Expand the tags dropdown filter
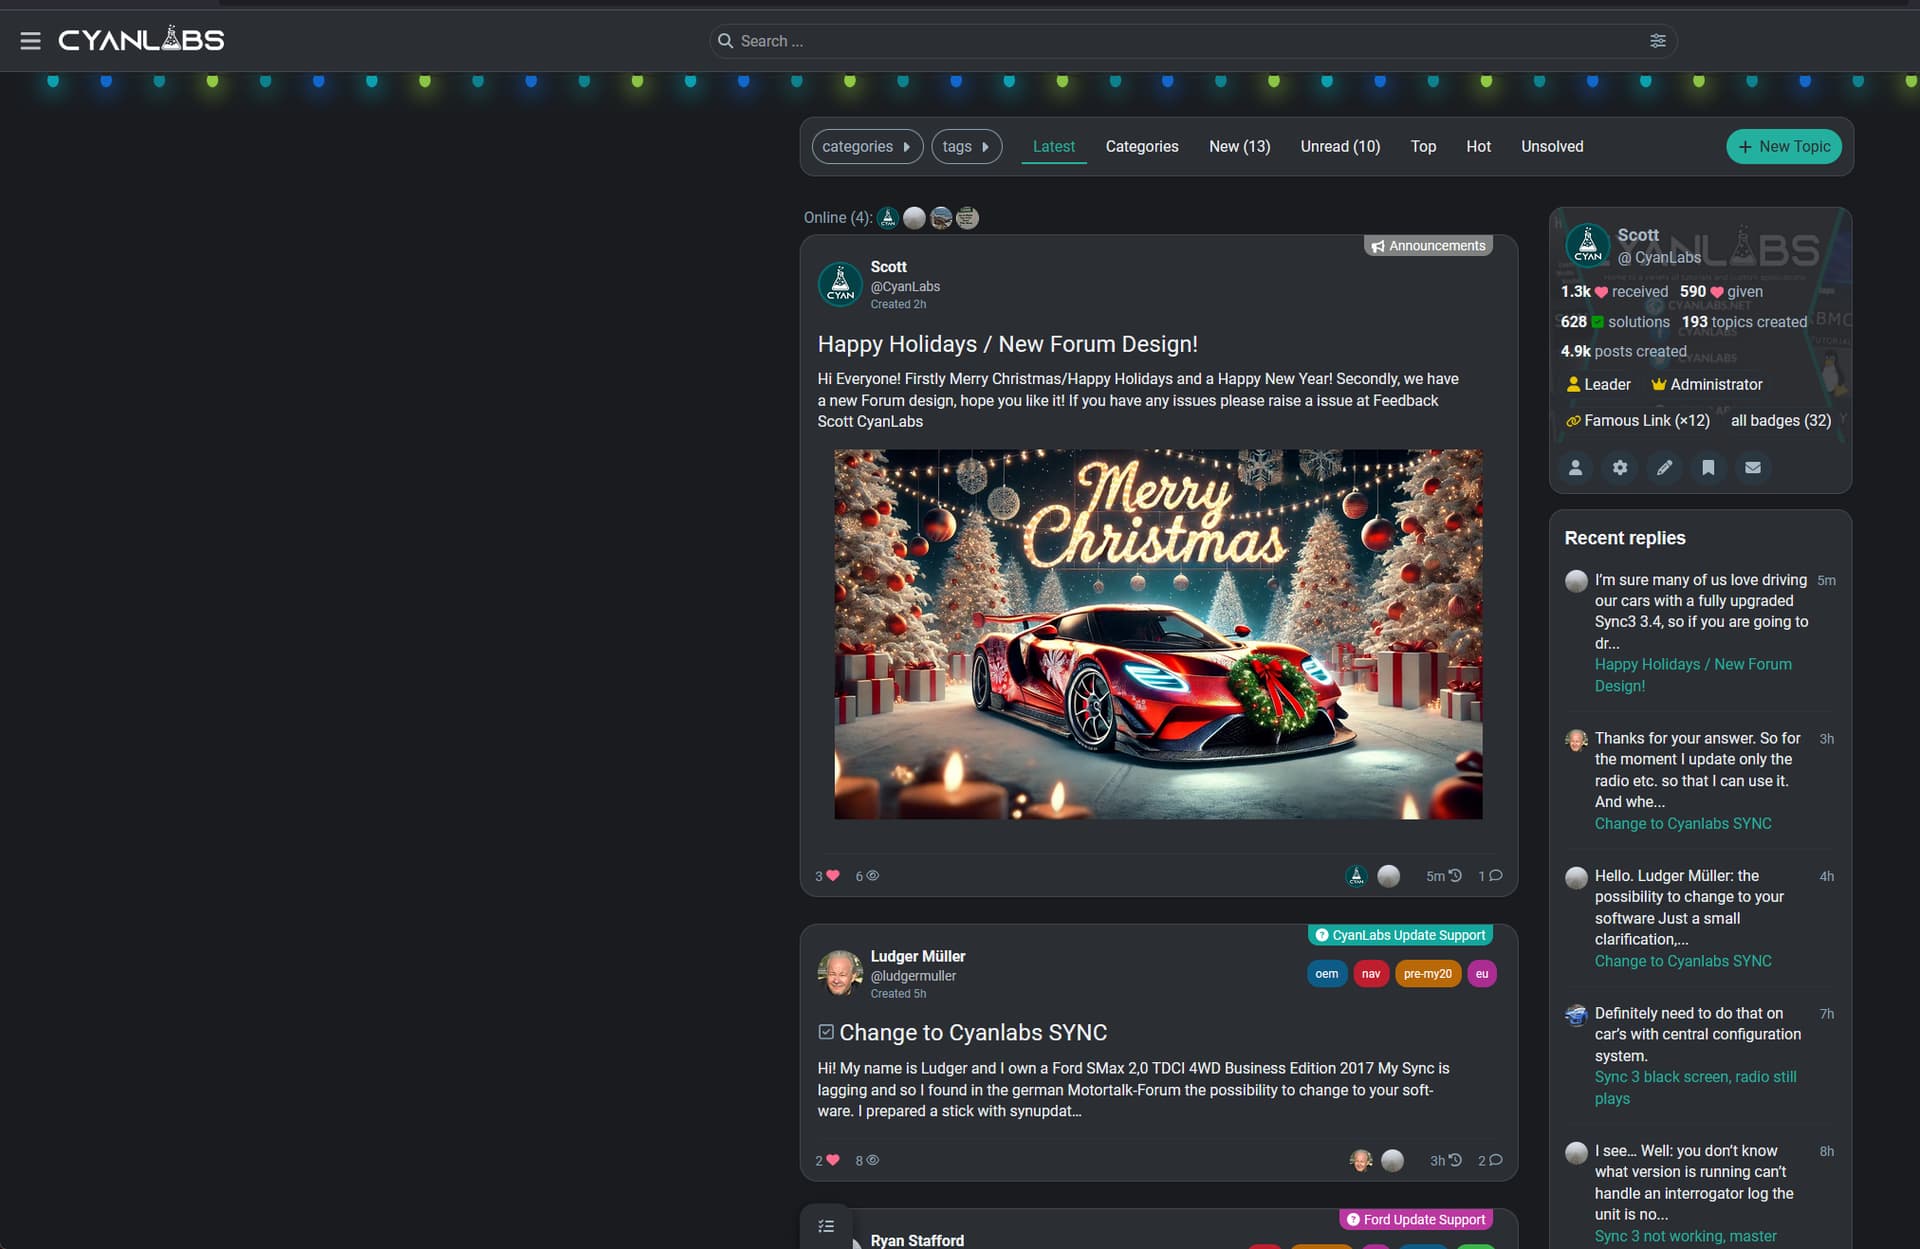This screenshot has width=1920, height=1249. [965, 147]
